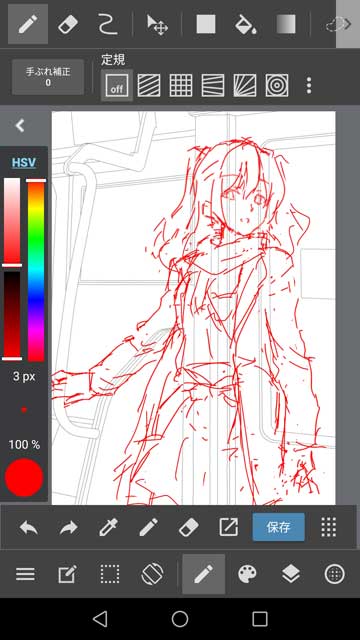Collapse the color side panel
Viewport: 360px width, 640px height.
click(x=20, y=126)
